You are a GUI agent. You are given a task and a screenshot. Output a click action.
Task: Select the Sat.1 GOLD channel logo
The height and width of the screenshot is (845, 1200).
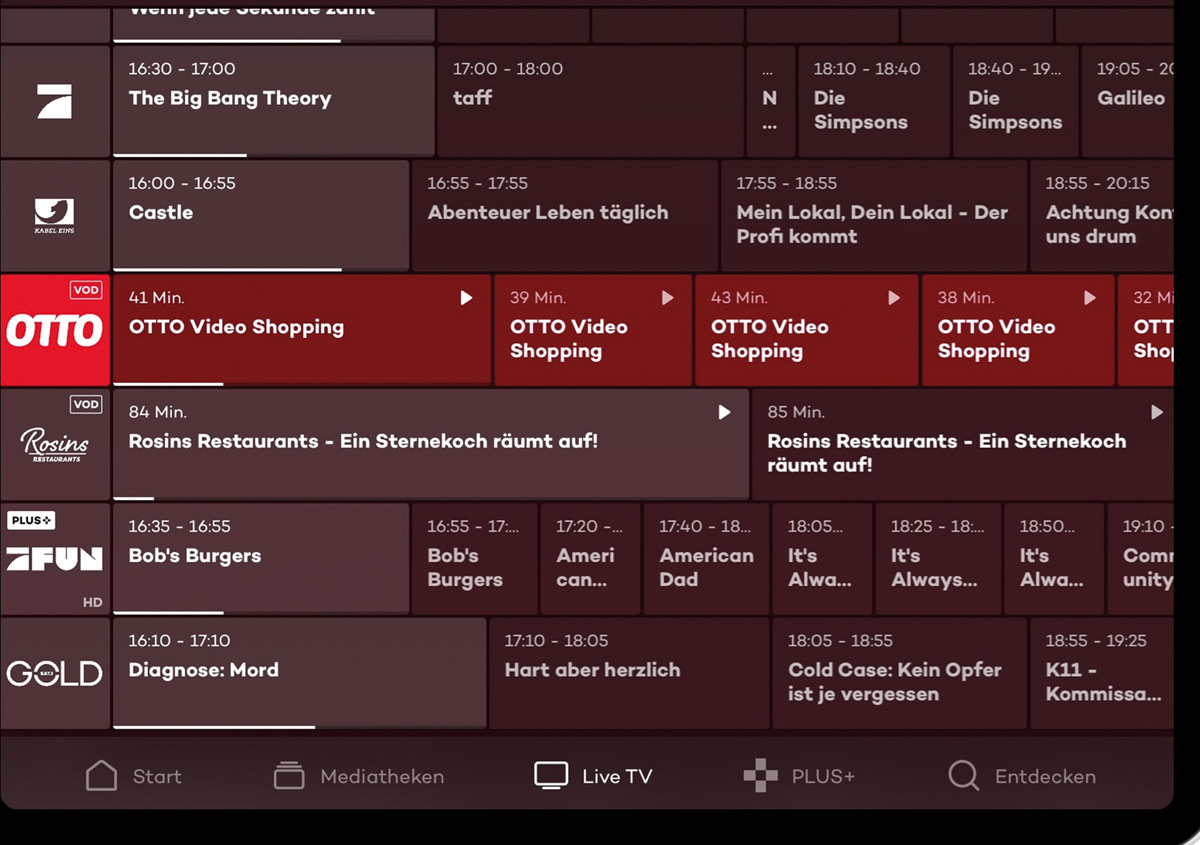[55, 673]
